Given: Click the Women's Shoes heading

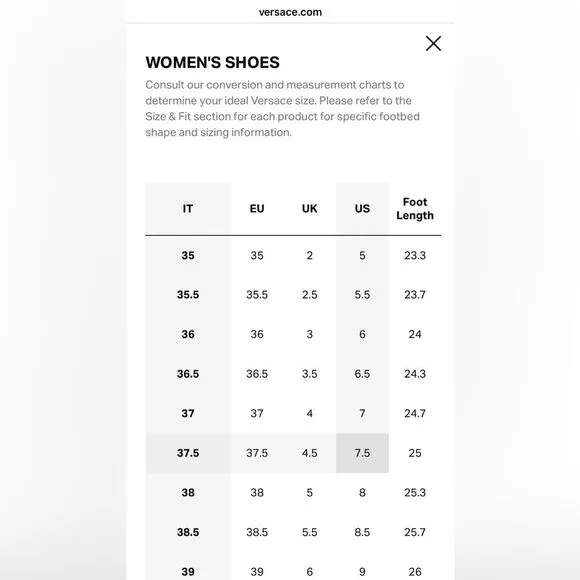Looking at the screenshot, I should coord(212,63).
